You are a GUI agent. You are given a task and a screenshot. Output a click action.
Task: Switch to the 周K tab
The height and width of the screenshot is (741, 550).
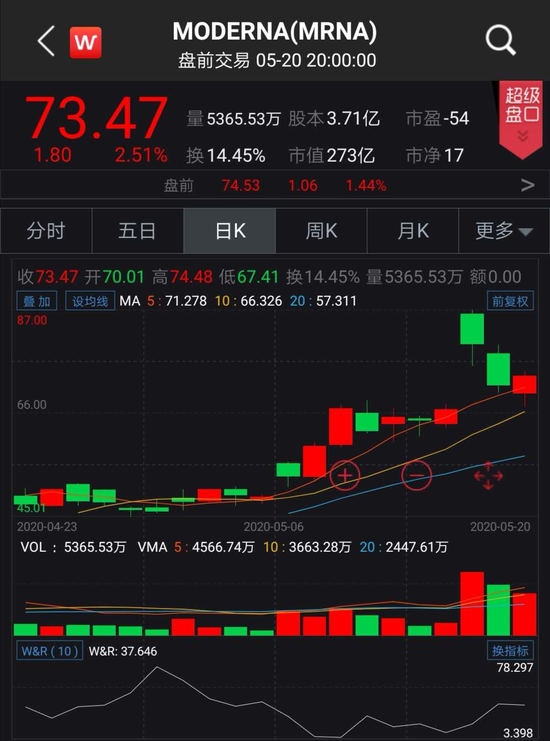pyautogui.click(x=321, y=231)
